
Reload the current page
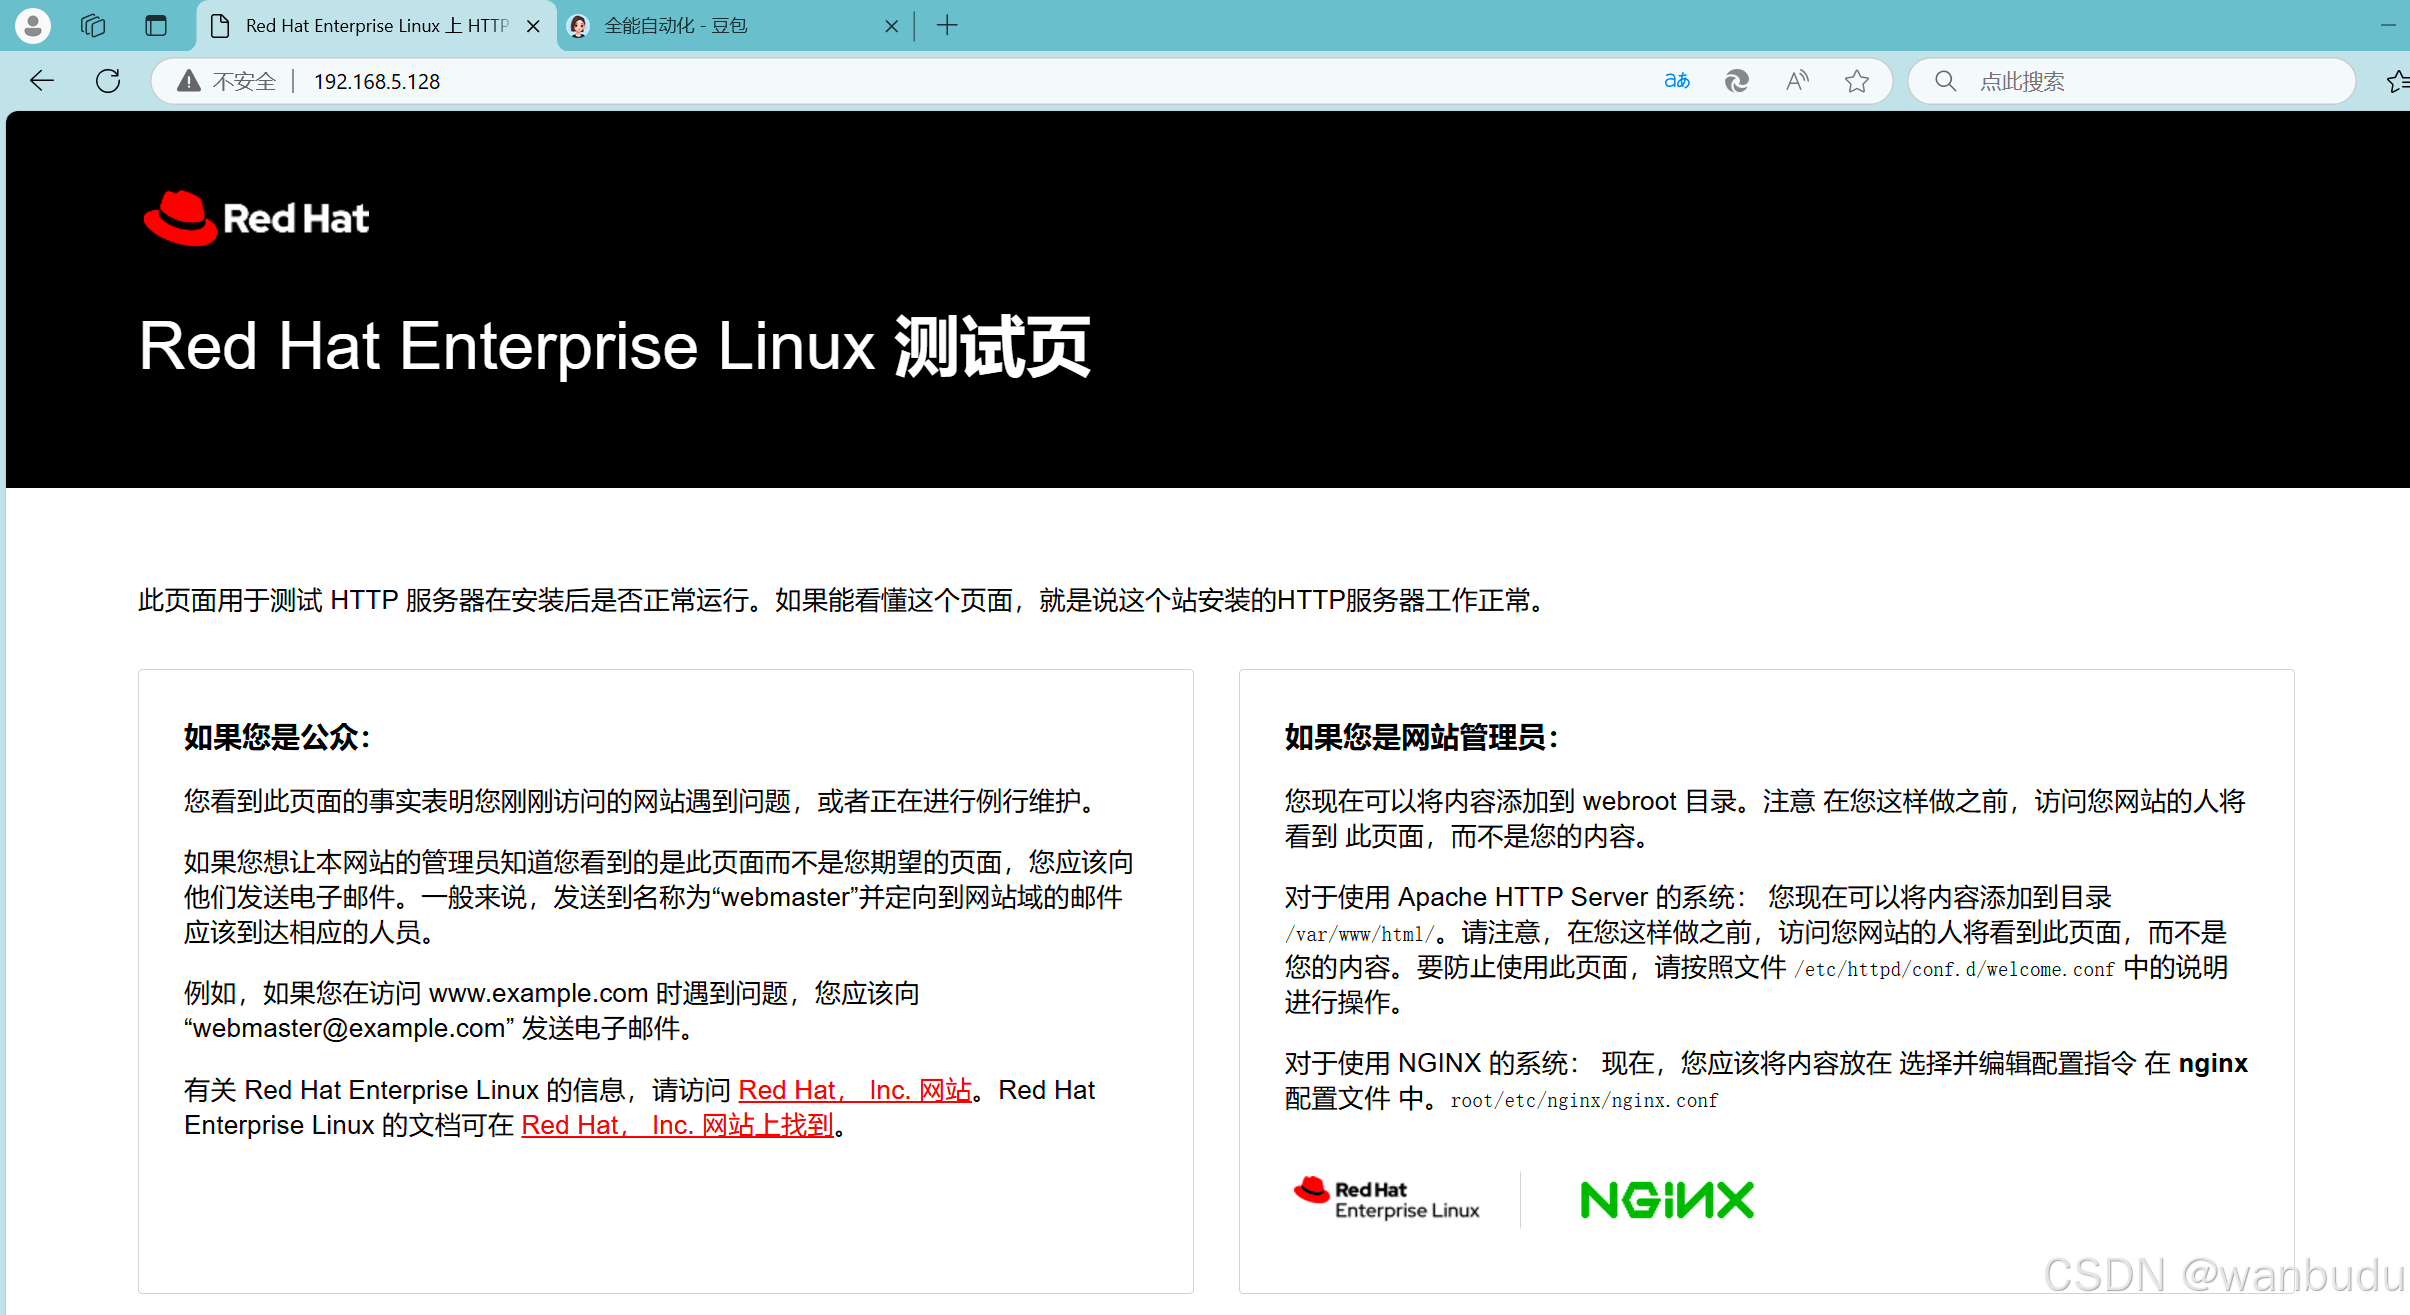(x=108, y=81)
